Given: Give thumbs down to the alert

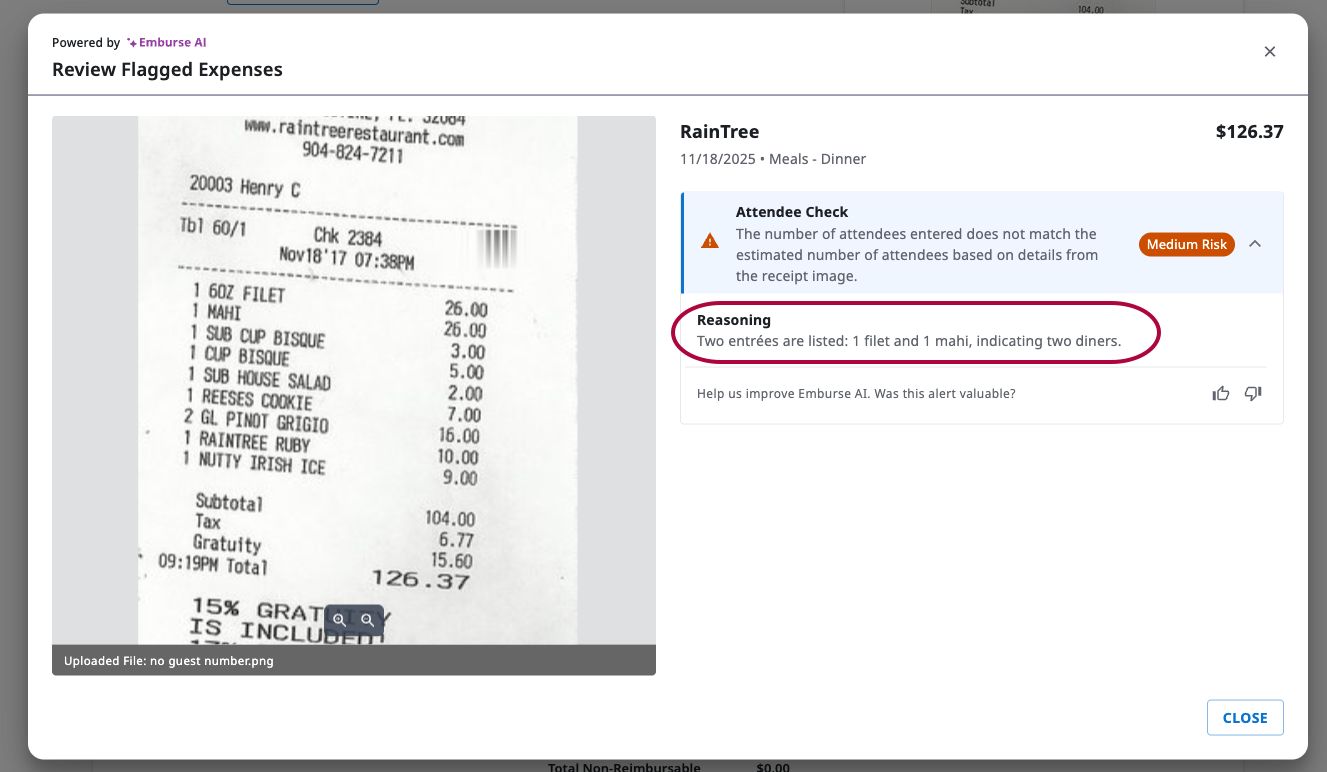Looking at the screenshot, I should point(1253,394).
